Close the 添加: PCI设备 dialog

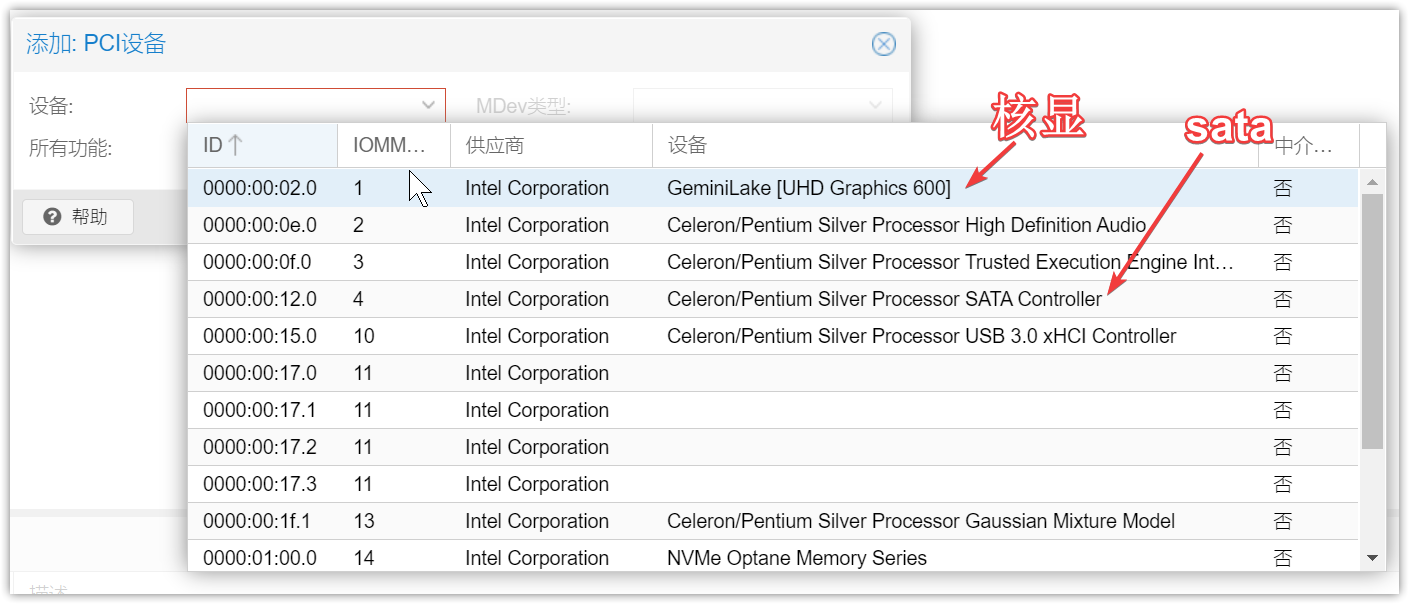(883, 44)
